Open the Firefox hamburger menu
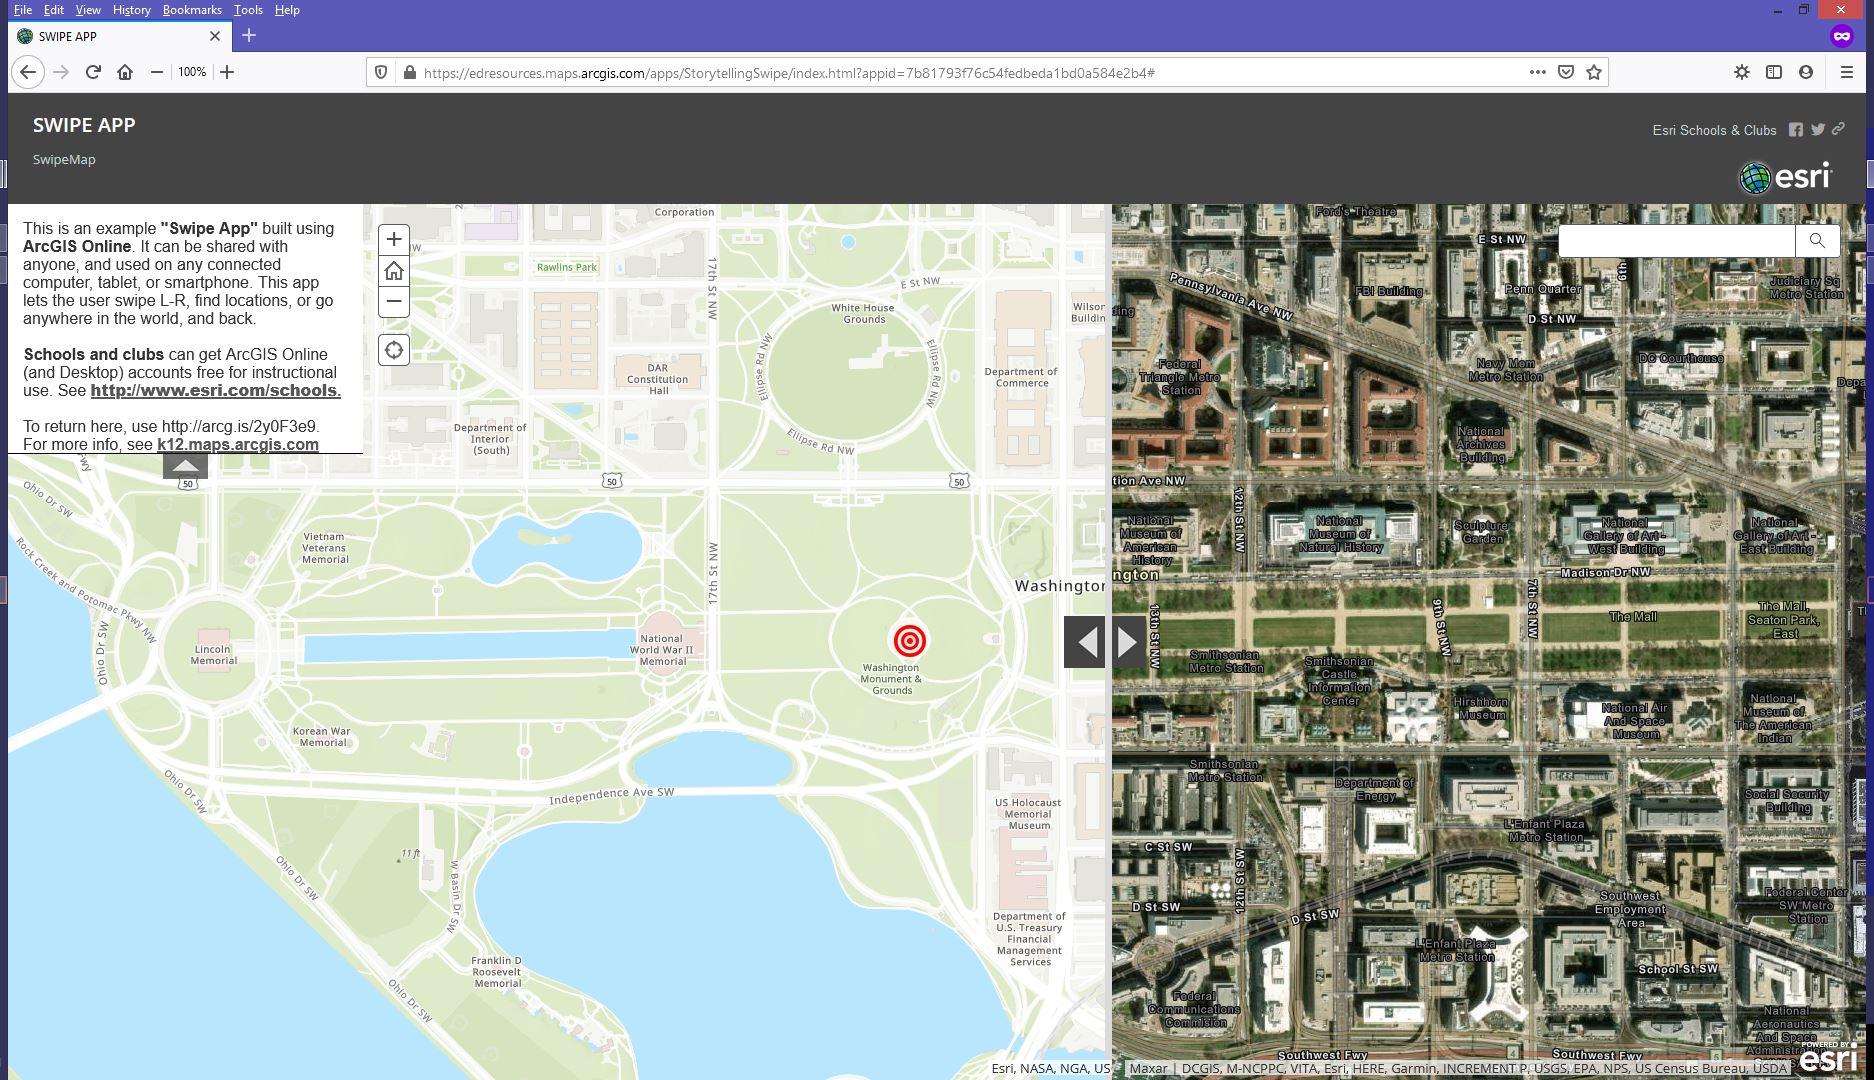Viewport: 1874px width, 1080px height. (1846, 72)
